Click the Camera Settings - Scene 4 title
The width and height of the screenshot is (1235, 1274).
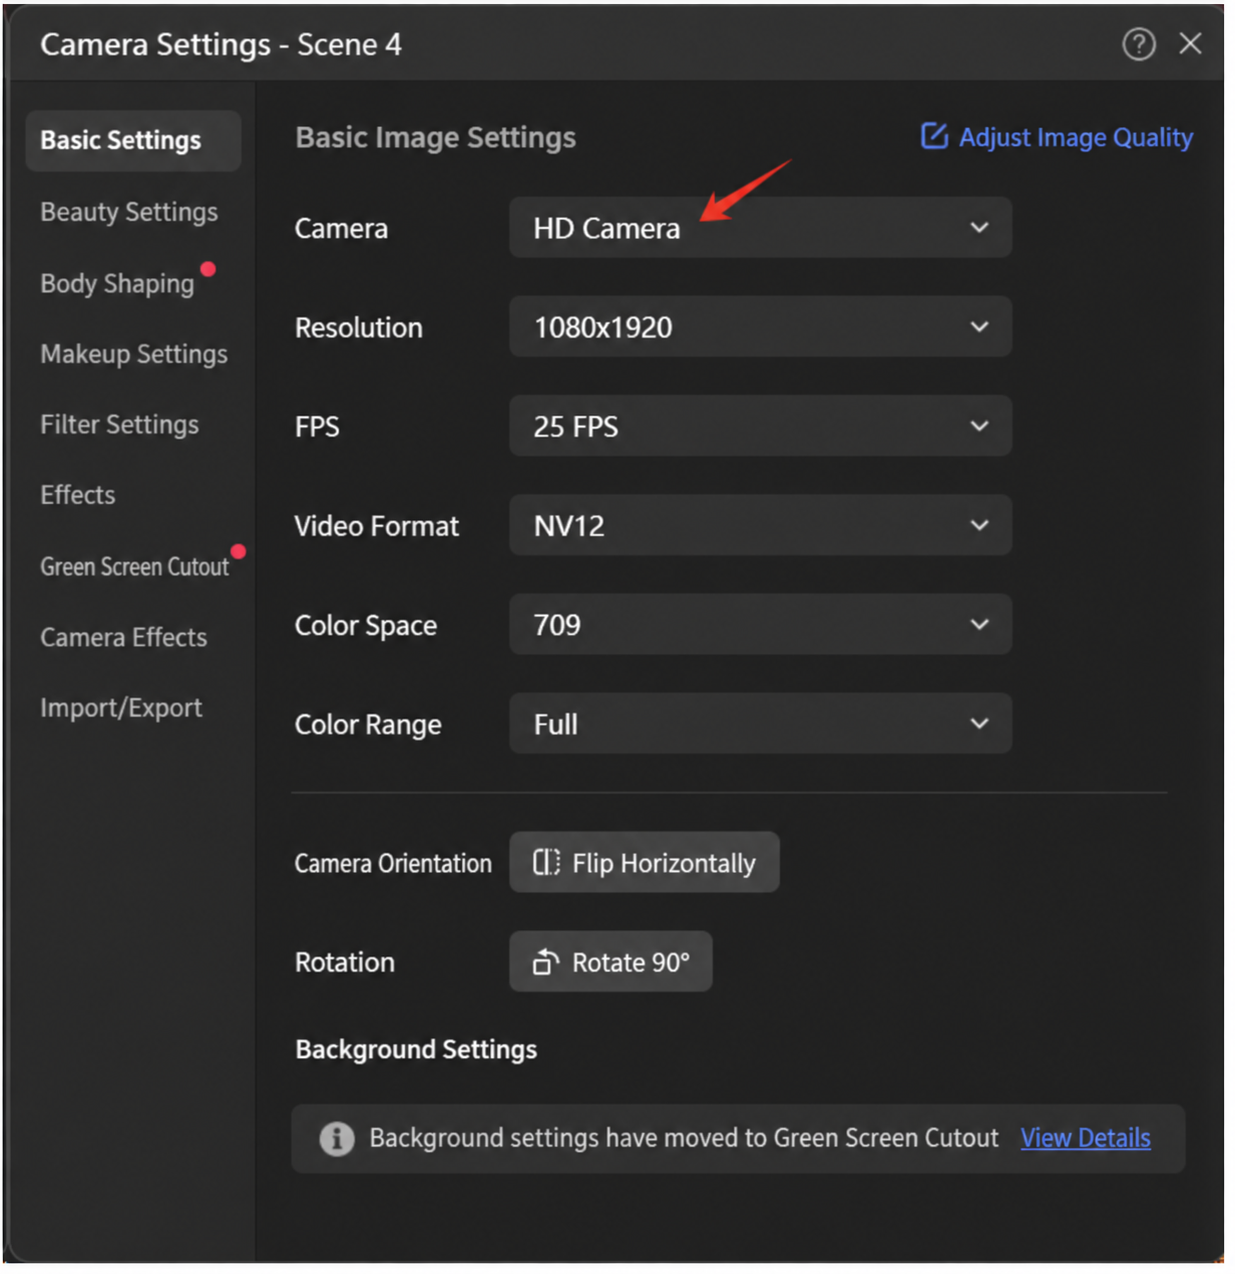pyautogui.click(x=221, y=45)
